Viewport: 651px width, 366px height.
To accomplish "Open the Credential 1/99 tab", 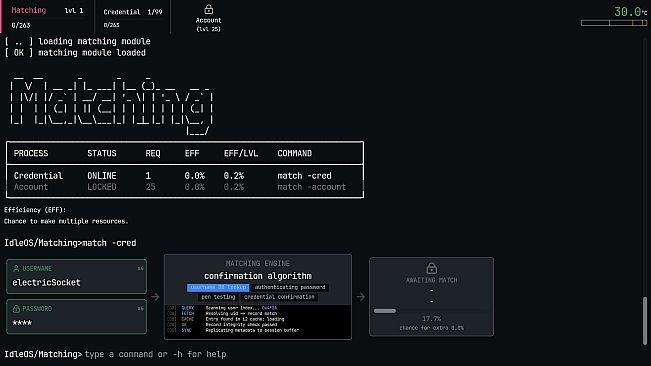I will pyautogui.click(x=132, y=17).
